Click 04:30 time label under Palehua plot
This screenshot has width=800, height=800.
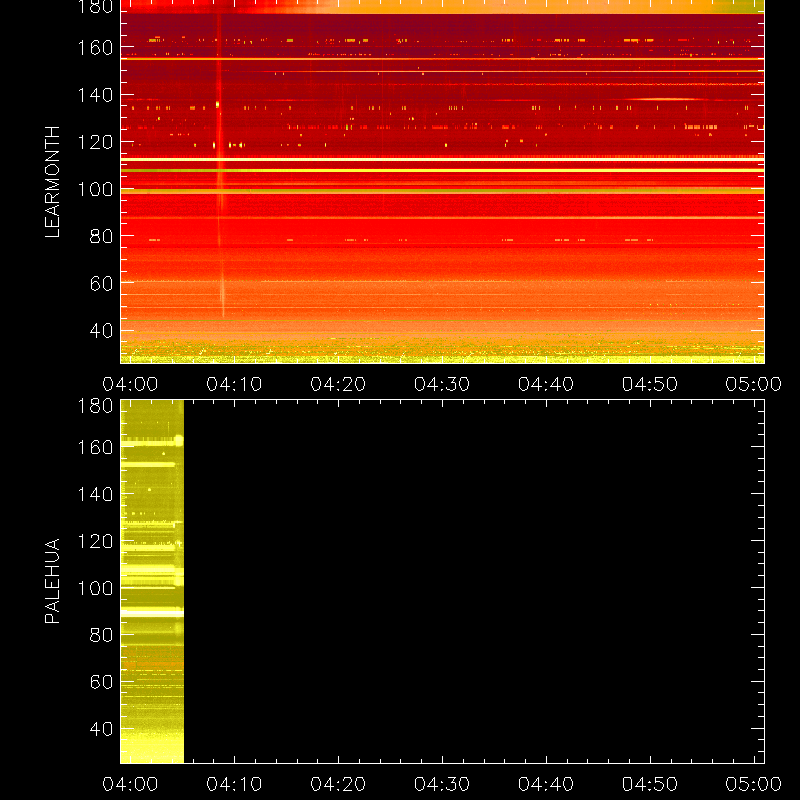442,784
